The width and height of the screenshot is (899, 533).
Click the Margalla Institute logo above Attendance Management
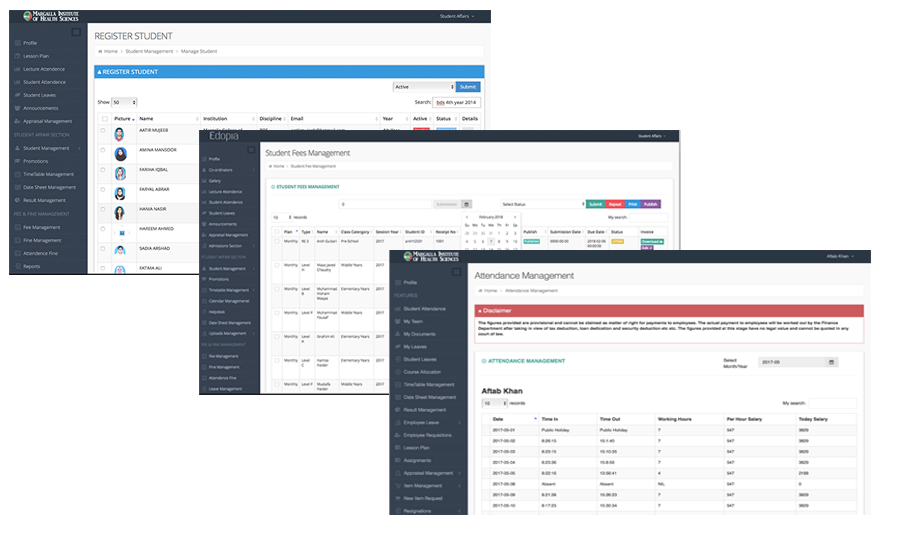(435, 257)
